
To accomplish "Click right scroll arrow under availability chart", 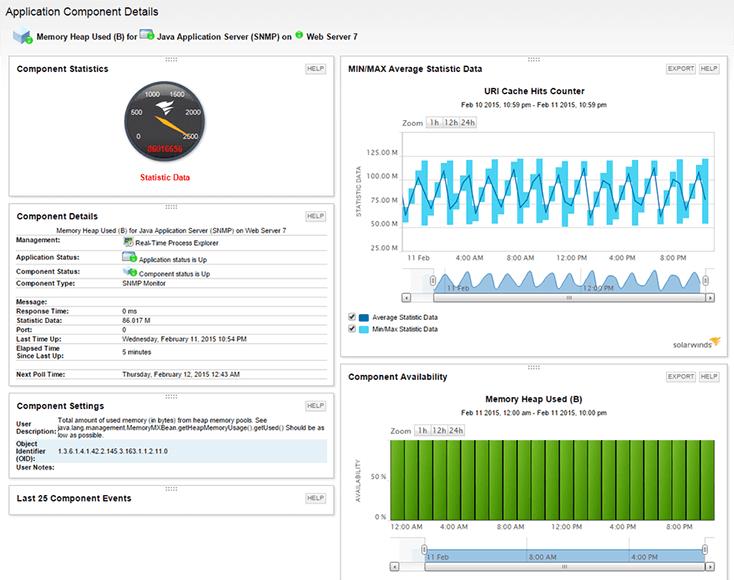I will (710, 567).
